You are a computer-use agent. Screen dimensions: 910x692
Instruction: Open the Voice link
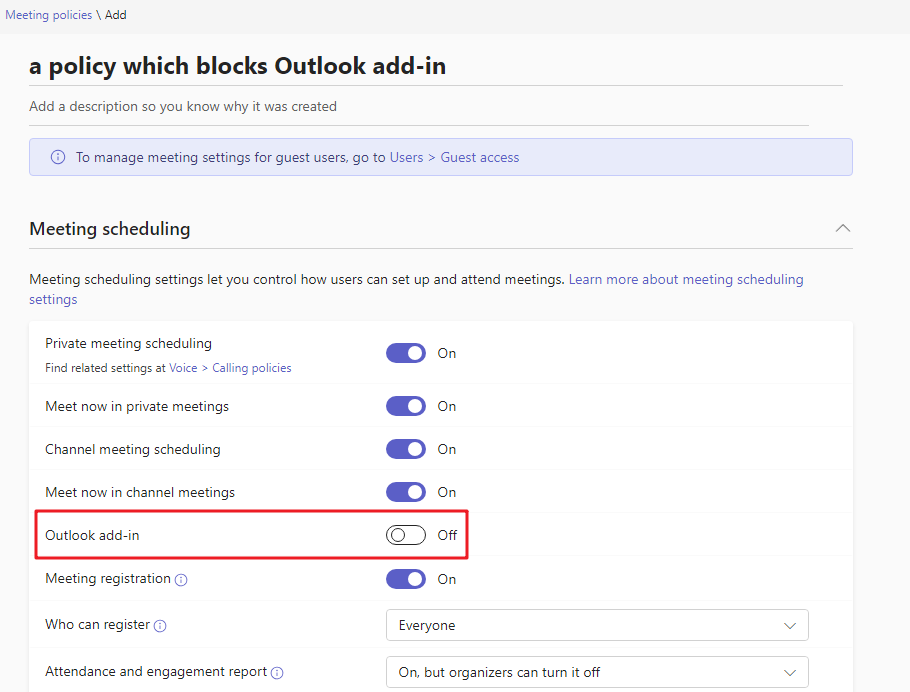(x=183, y=368)
